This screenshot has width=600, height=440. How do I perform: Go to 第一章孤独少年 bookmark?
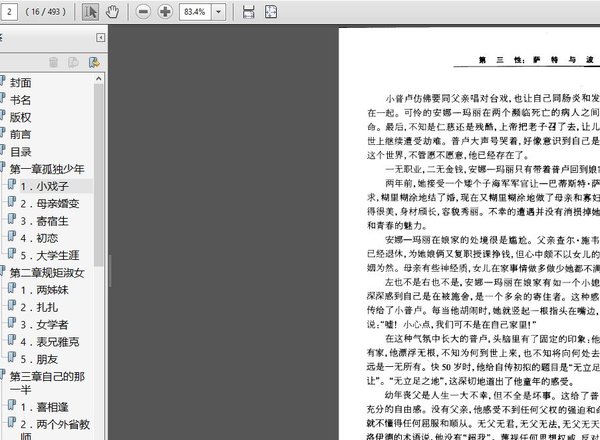tap(47, 169)
